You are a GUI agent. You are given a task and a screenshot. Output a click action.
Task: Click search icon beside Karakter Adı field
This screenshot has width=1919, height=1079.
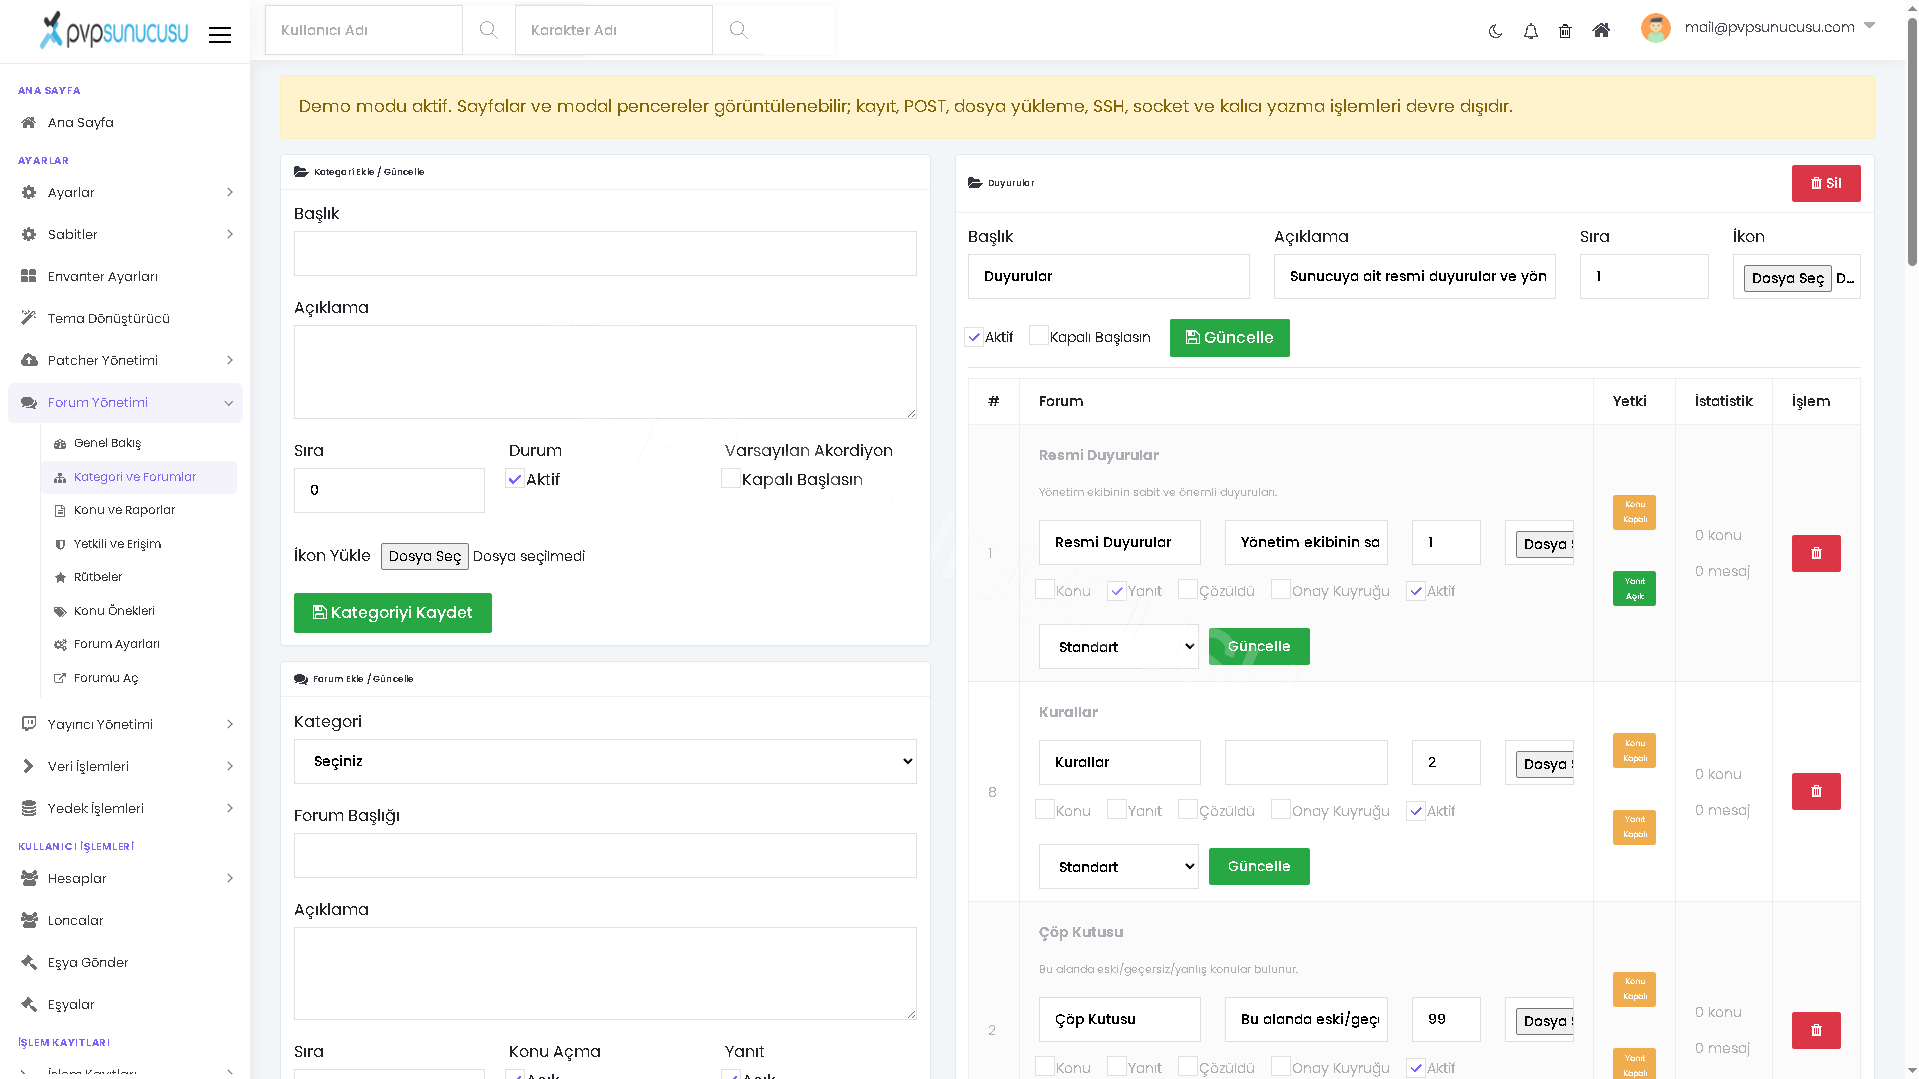(738, 30)
